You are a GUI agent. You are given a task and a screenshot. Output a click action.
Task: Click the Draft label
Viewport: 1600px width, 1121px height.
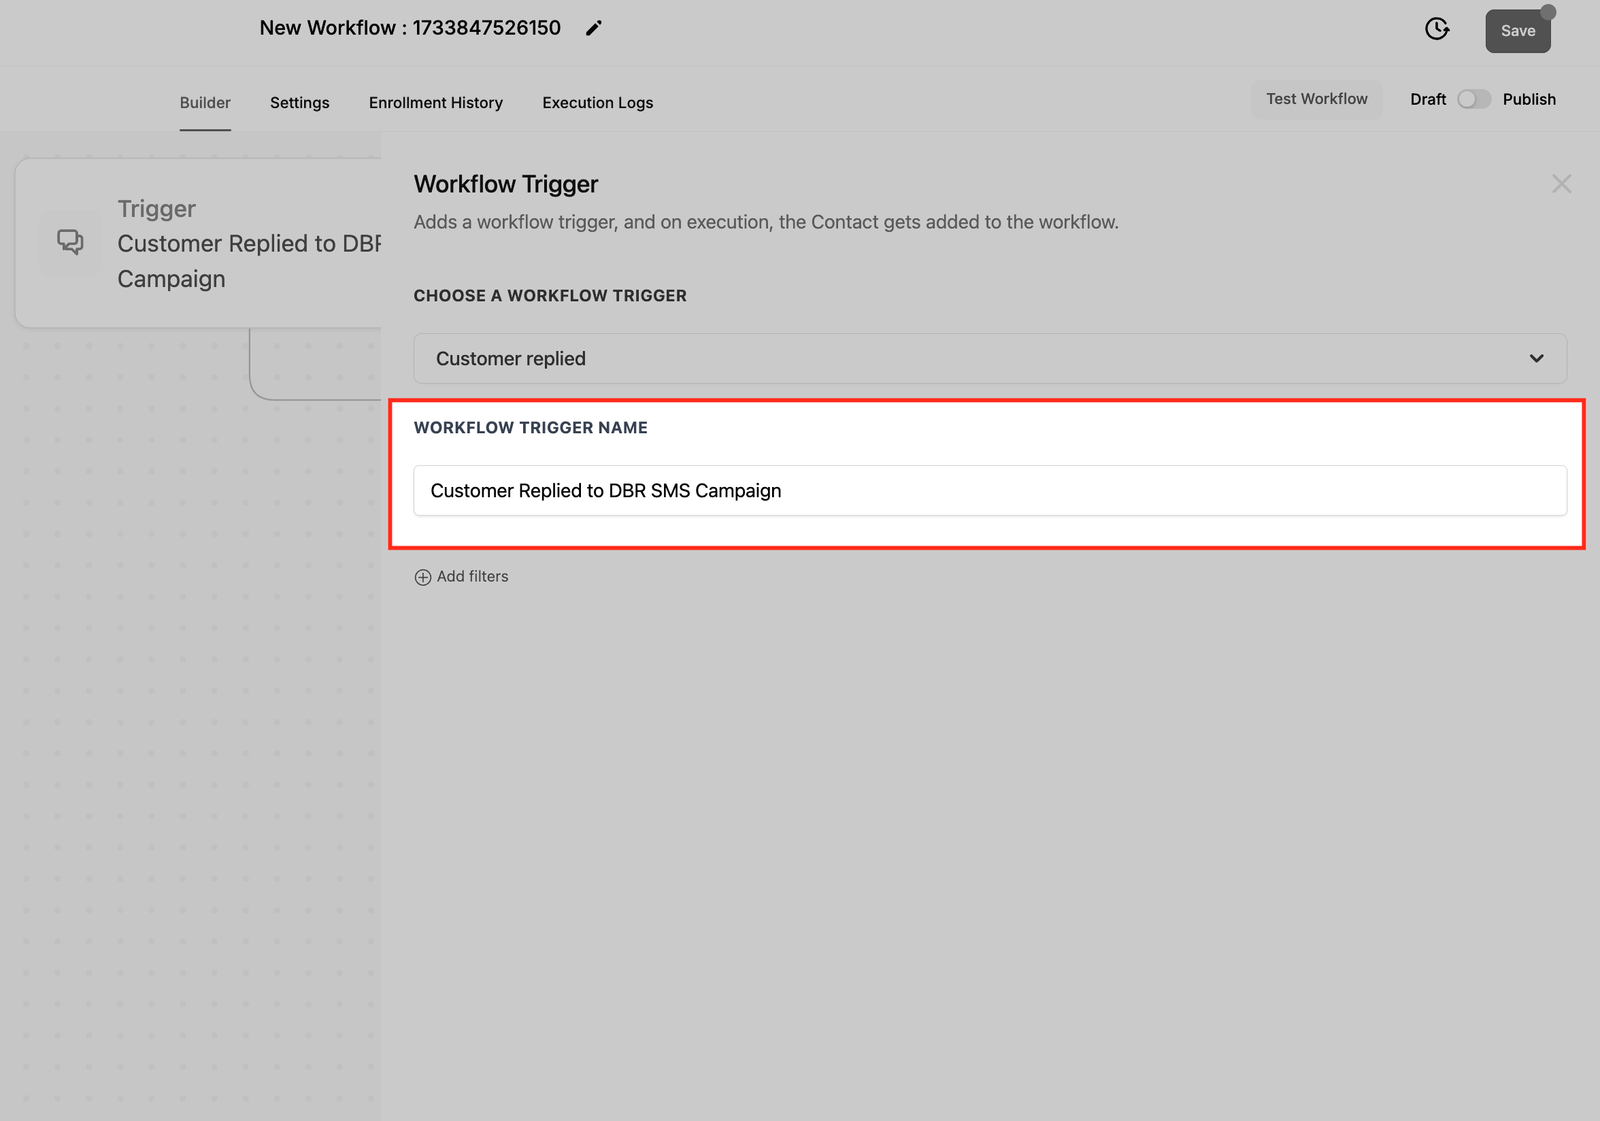[1427, 99]
